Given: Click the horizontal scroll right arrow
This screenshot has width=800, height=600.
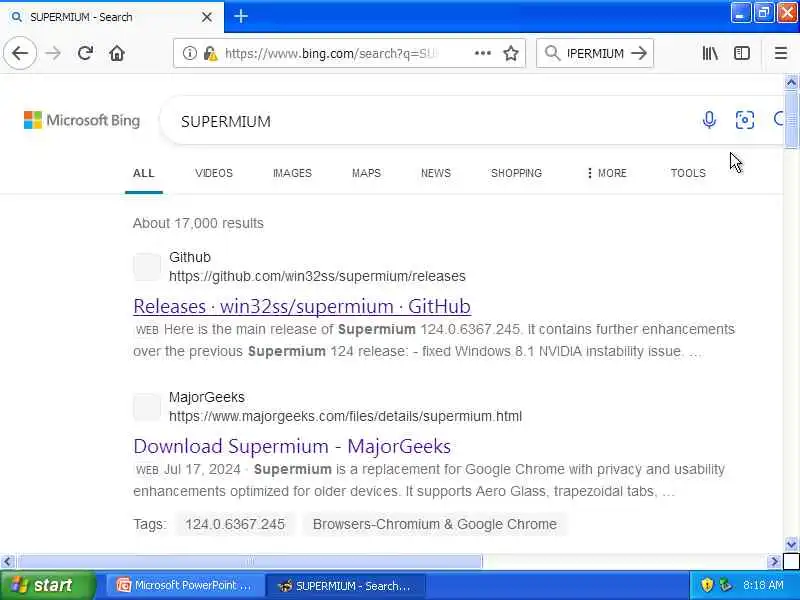Looking at the screenshot, I should [x=774, y=562].
